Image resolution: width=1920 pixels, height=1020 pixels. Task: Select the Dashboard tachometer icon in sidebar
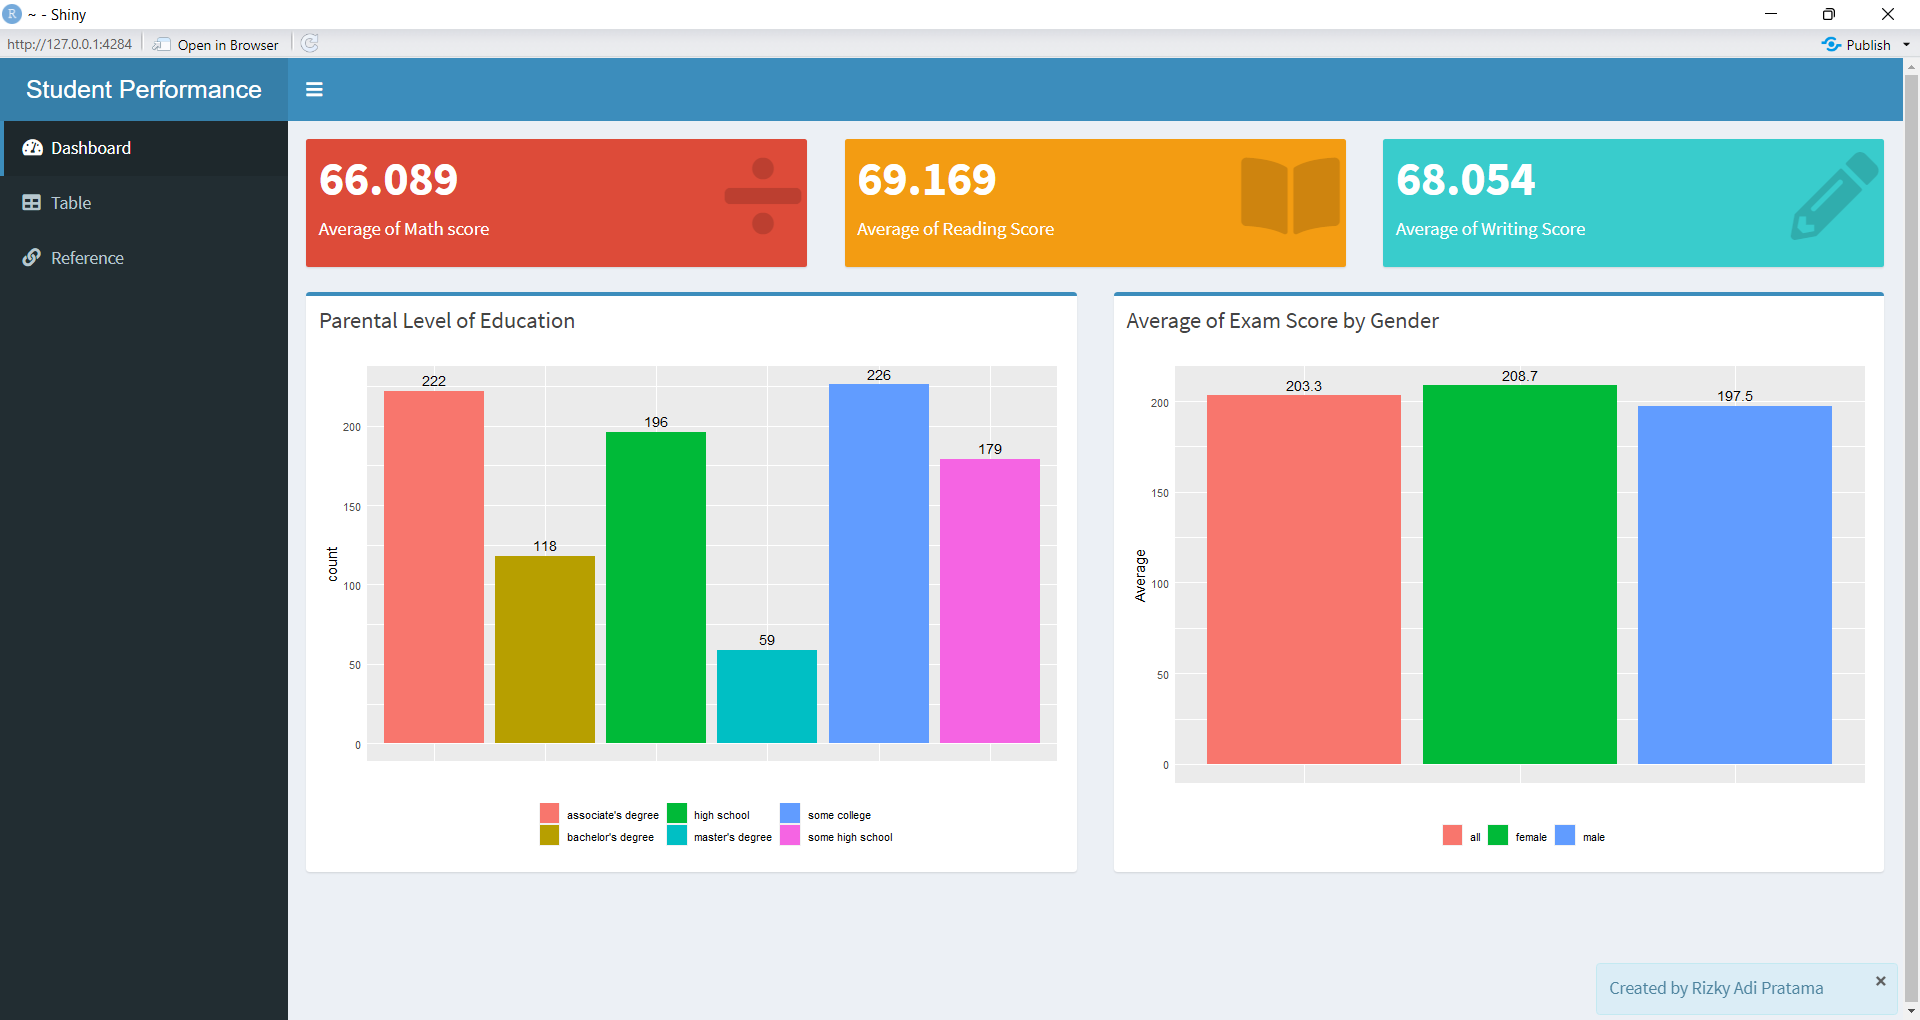[x=33, y=148]
